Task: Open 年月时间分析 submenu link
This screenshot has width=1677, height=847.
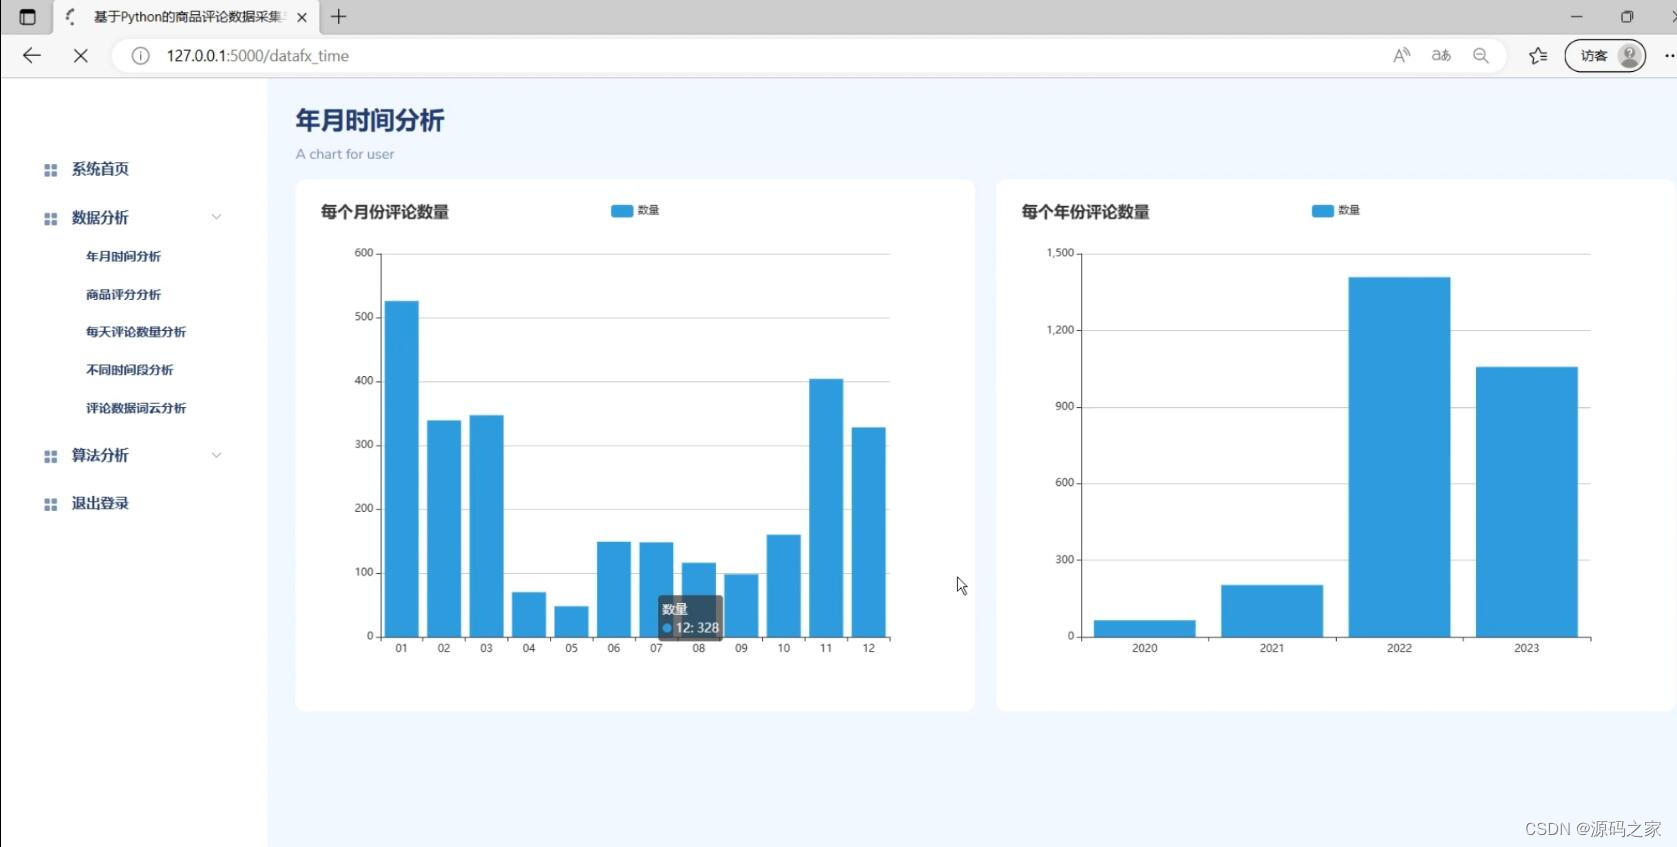Action: pos(123,256)
